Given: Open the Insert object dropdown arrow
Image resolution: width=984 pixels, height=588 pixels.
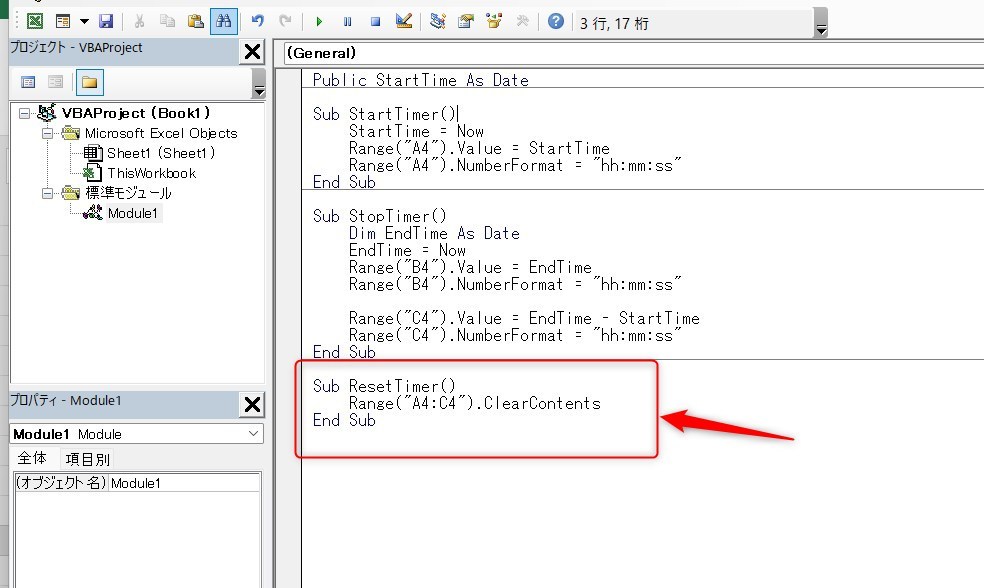Looking at the screenshot, I should (x=84, y=21).
